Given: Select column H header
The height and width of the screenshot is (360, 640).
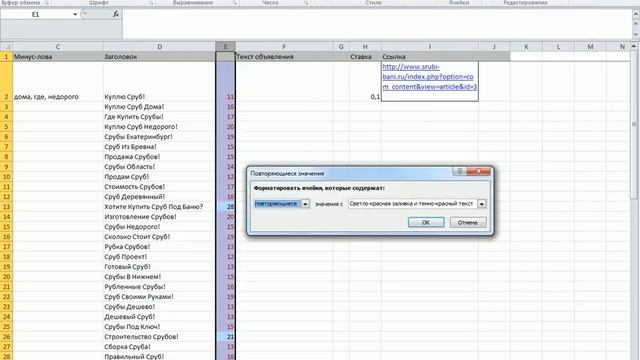Looking at the screenshot, I should pyautogui.click(x=365, y=47).
